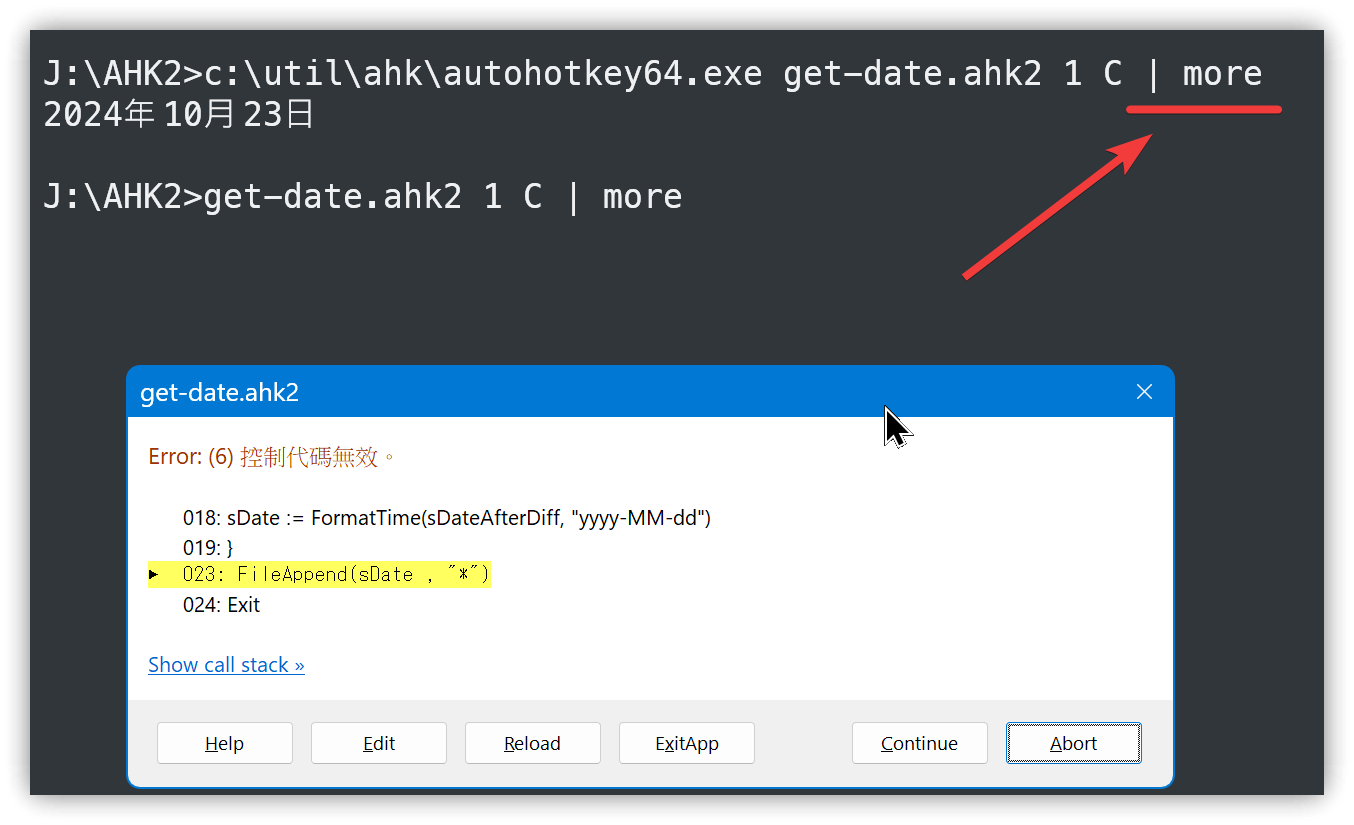Terminate script via ExitApp button

[686, 743]
